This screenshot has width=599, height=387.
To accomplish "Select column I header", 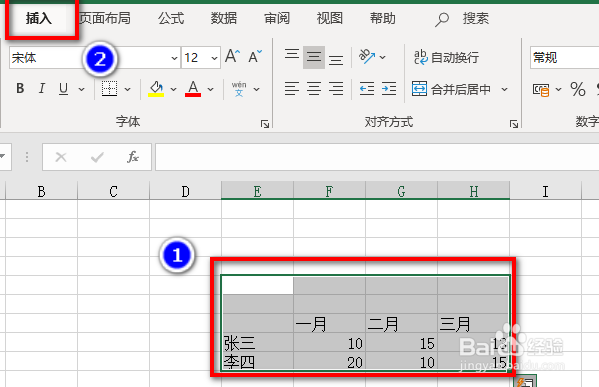I will 546,191.
